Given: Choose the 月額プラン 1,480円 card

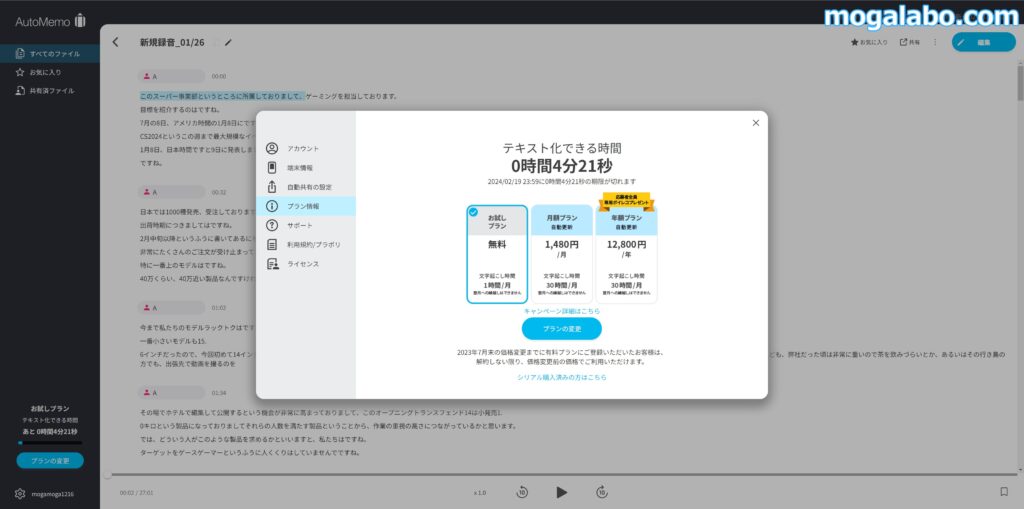Looking at the screenshot, I should pyautogui.click(x=561, y=254).
